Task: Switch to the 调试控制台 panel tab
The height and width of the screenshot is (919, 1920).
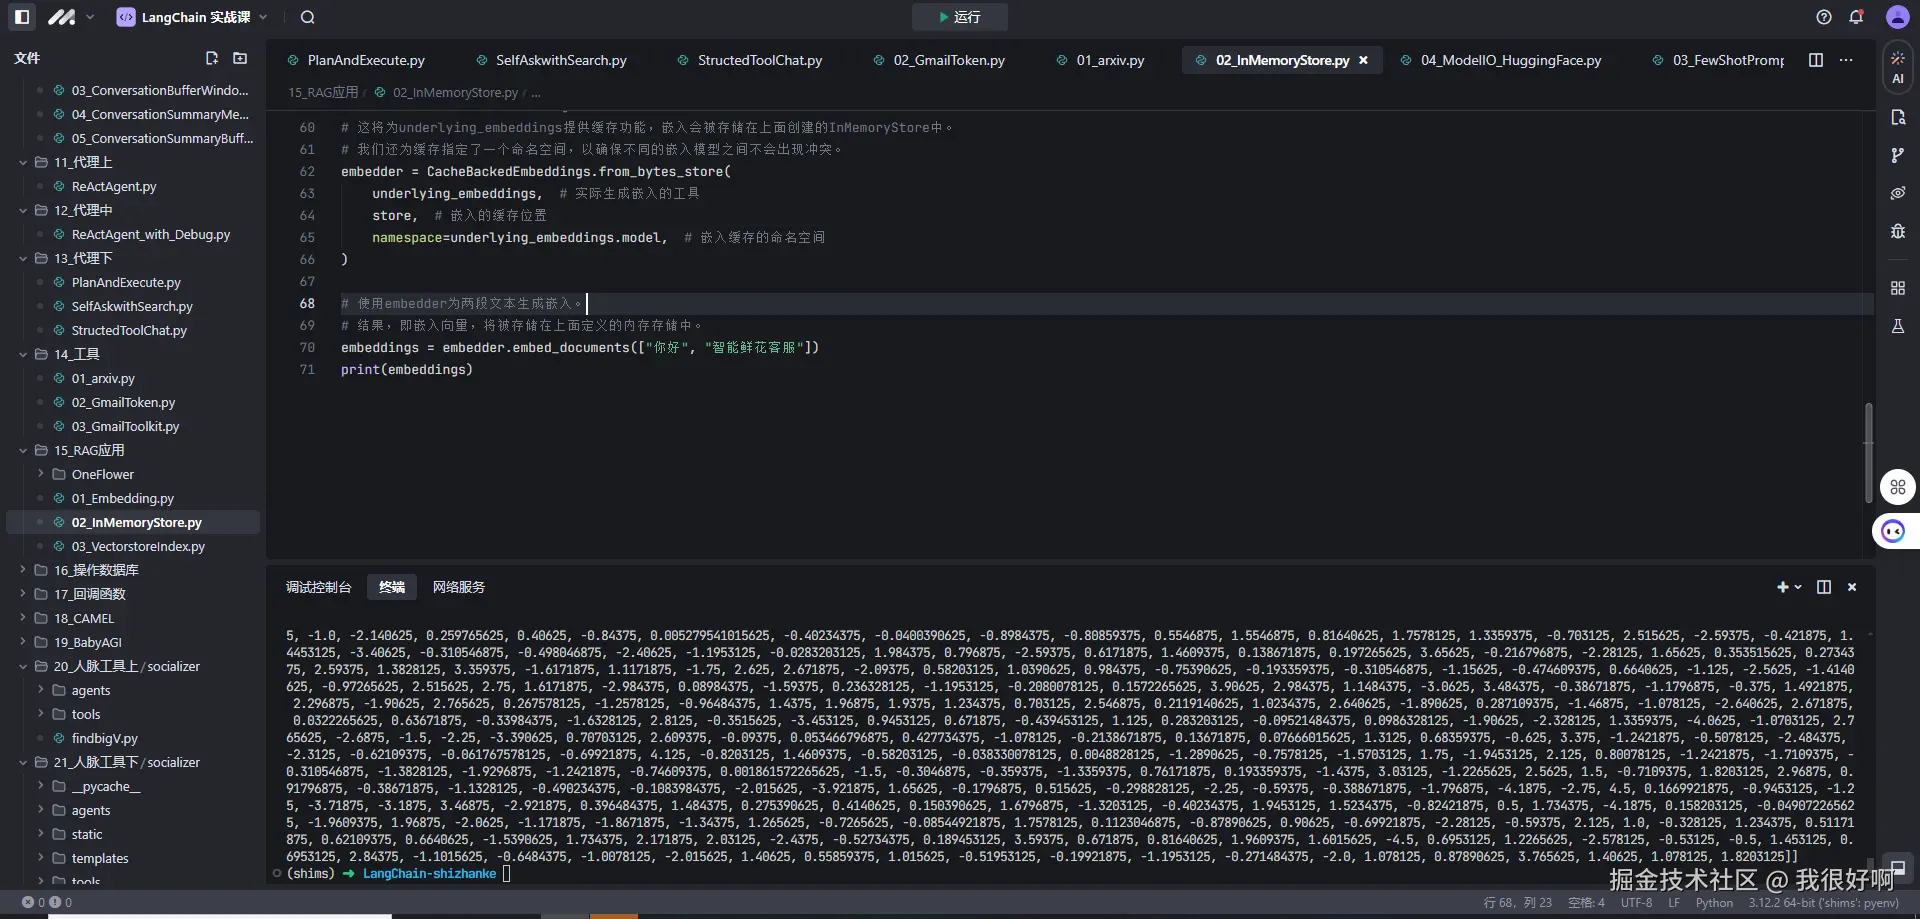Action: click(x=318, y=587)
